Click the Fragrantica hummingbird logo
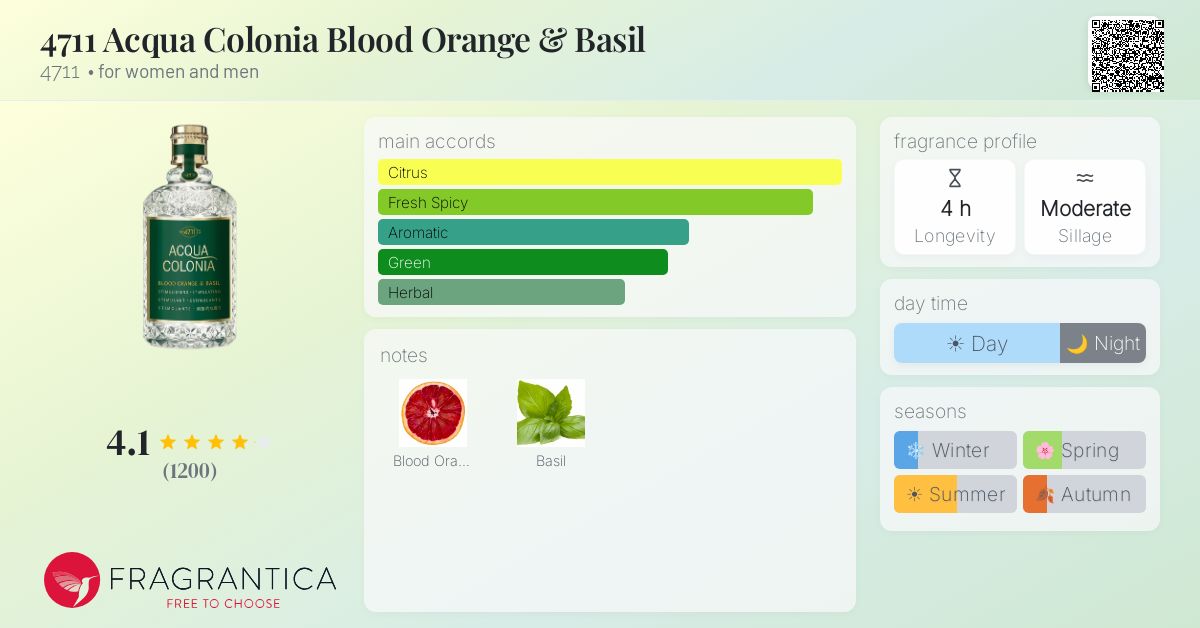This screenshot has height=628, width=1200. (72, 580)
